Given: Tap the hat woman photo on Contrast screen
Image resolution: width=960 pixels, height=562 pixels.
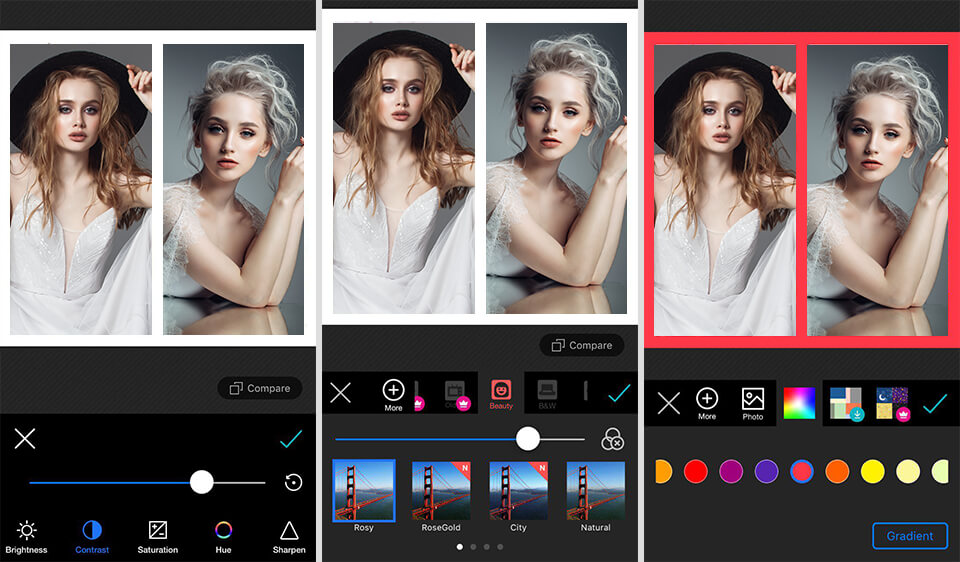Looking at the screenshot, I should [x=81, y=189].
